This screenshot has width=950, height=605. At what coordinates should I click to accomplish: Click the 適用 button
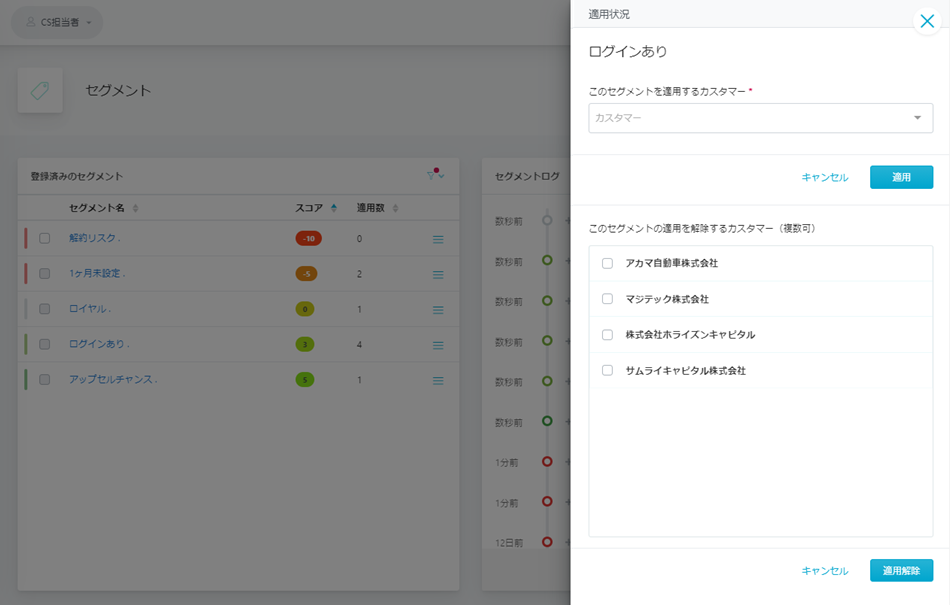[901, 177]
